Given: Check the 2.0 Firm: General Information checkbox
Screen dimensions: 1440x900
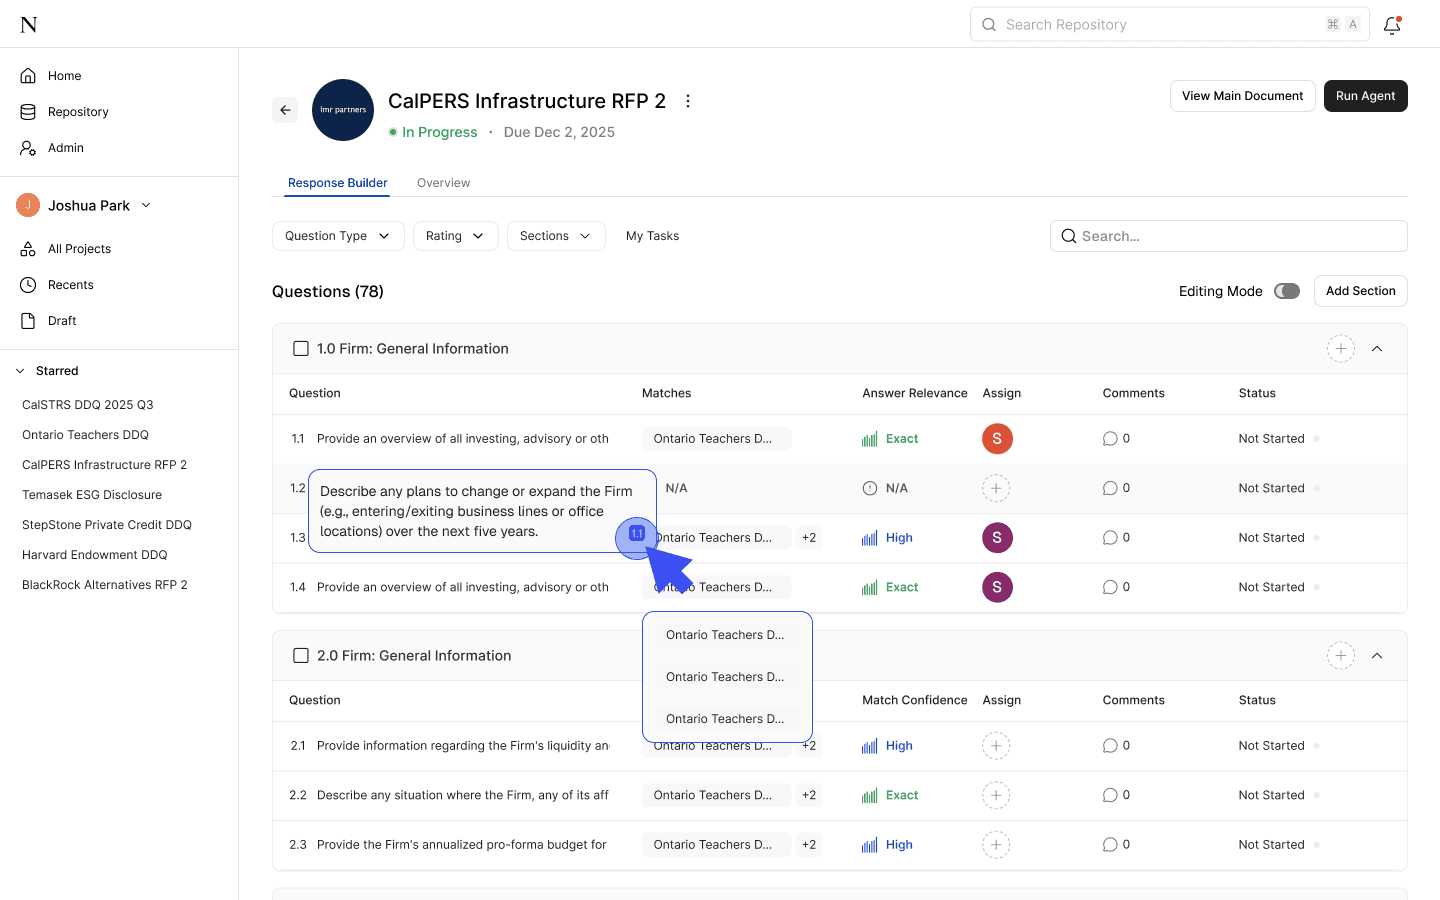Looking at the screenshot, I should (x=300, y=656).
